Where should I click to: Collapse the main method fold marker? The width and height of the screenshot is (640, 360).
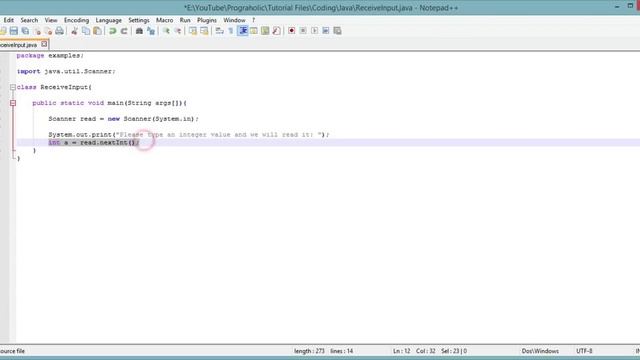click(13, 103)
